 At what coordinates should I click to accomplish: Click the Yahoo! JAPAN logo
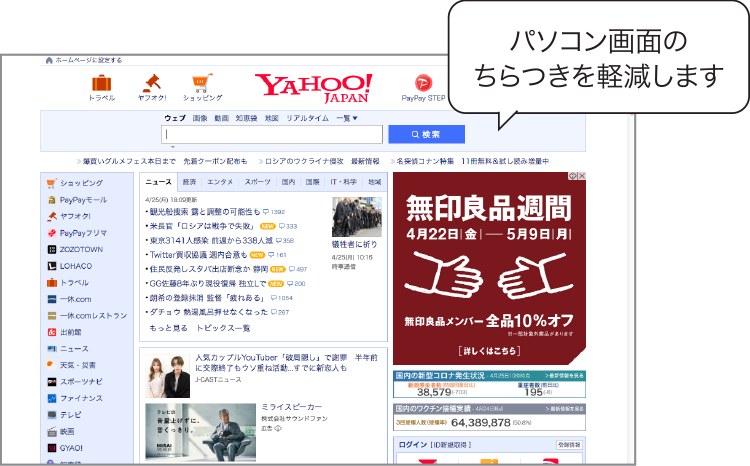pos(313,88)
